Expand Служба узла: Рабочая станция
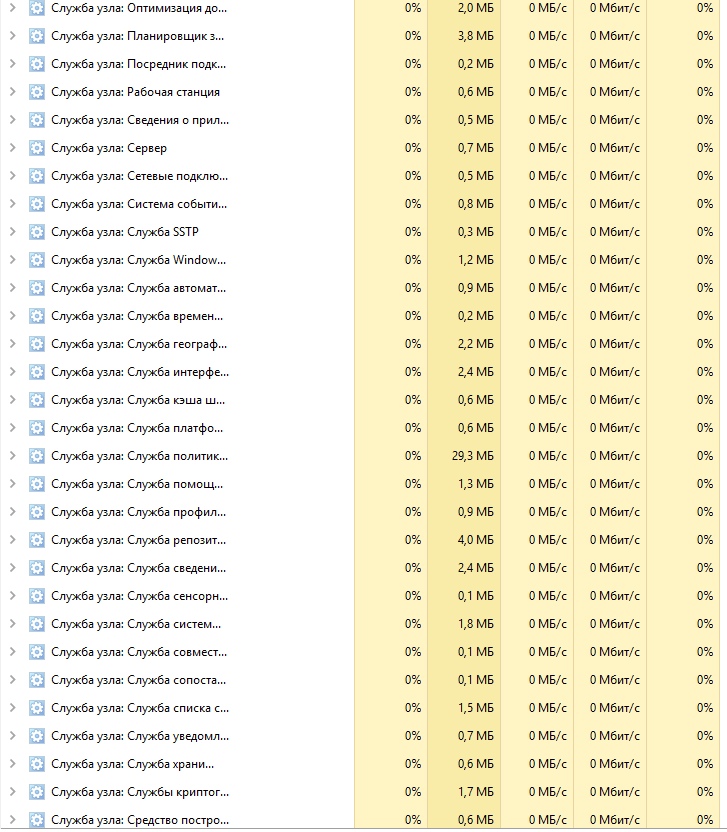The height and width of the screenshot is (832, 727). (12, 92)
